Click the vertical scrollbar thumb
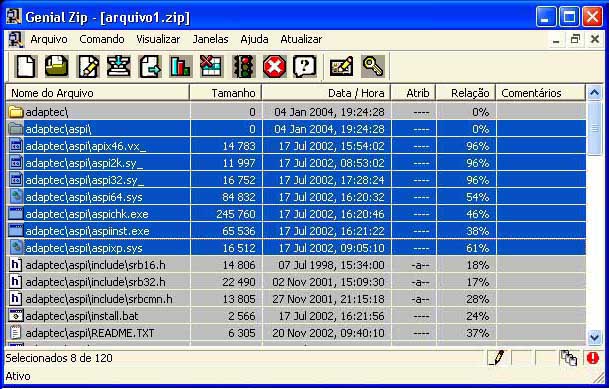 595,129
